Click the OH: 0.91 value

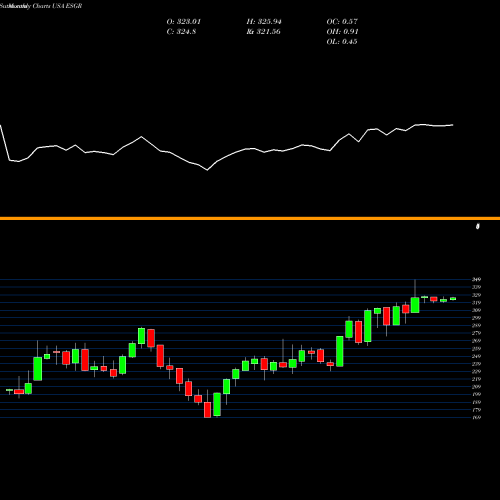(x=342, y=32)
